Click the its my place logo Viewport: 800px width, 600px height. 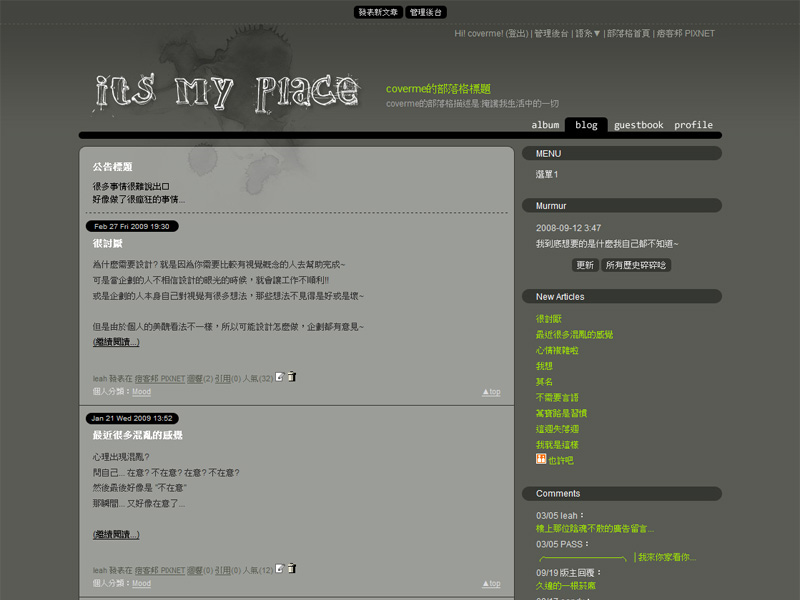pyautogui.click(x=227, y=92)
